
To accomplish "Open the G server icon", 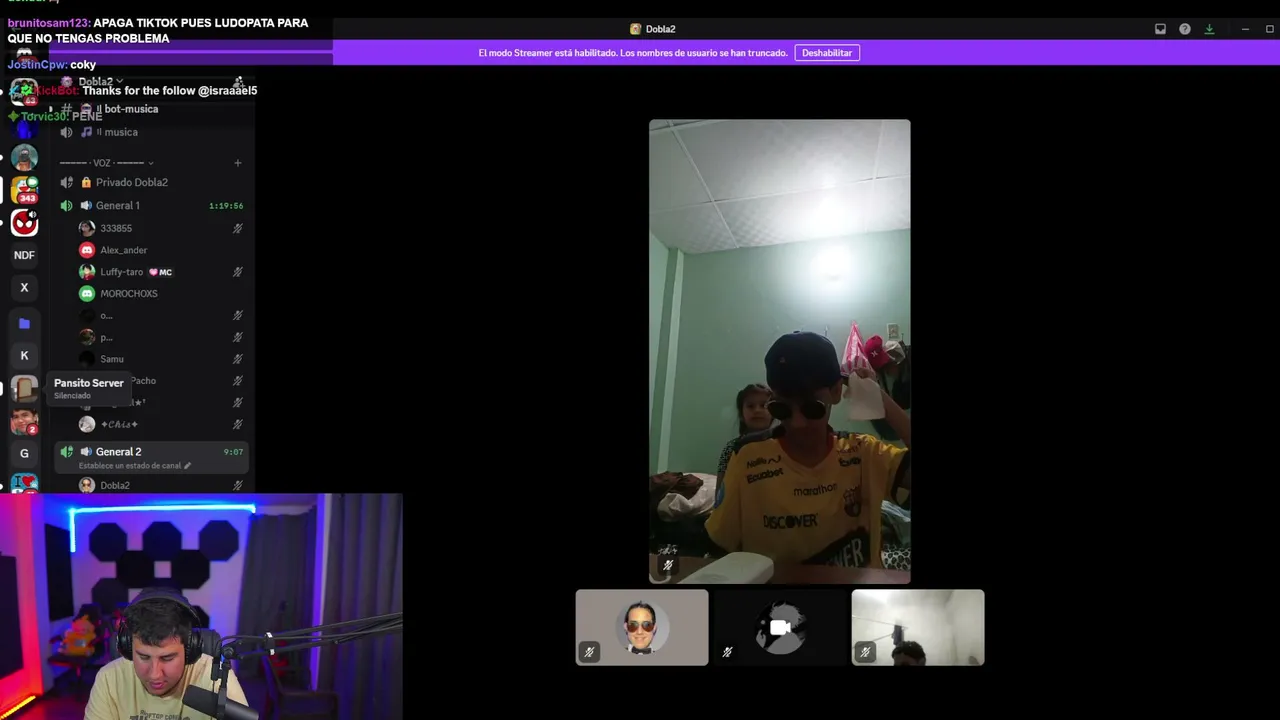I will click(x=24, y=454).
